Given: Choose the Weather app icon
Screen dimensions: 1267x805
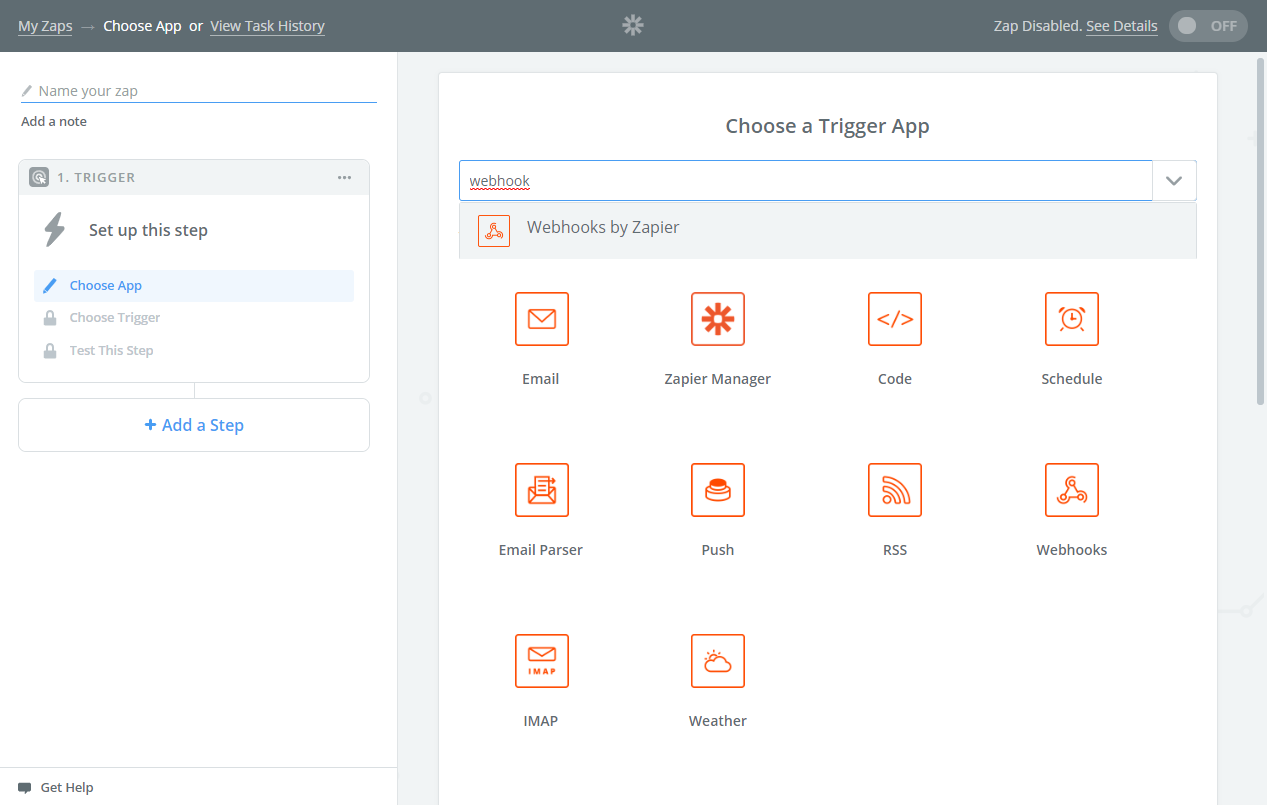Looking at the screenshot, I should tap(717, 661).
